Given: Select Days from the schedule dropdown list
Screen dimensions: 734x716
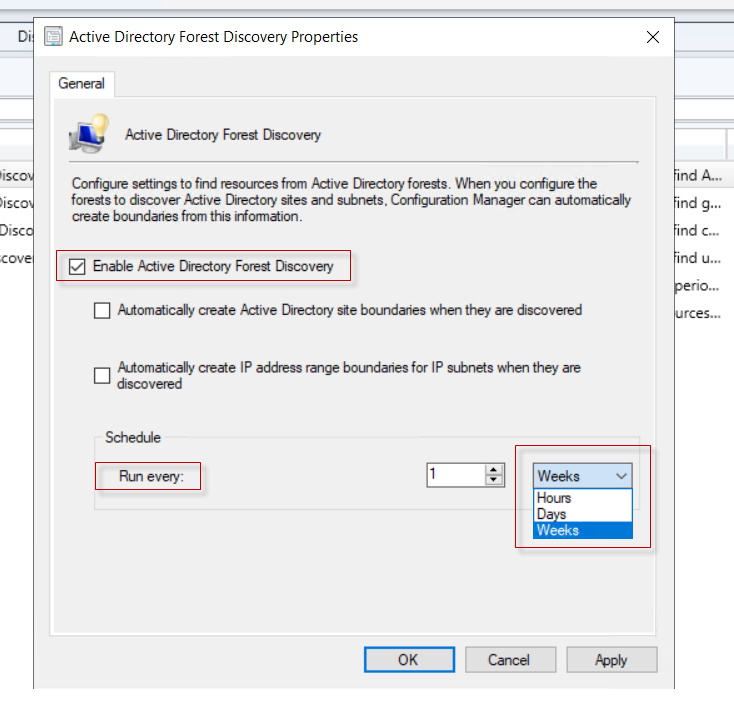Looking at the screenshot, I should (x=582, y=514).
